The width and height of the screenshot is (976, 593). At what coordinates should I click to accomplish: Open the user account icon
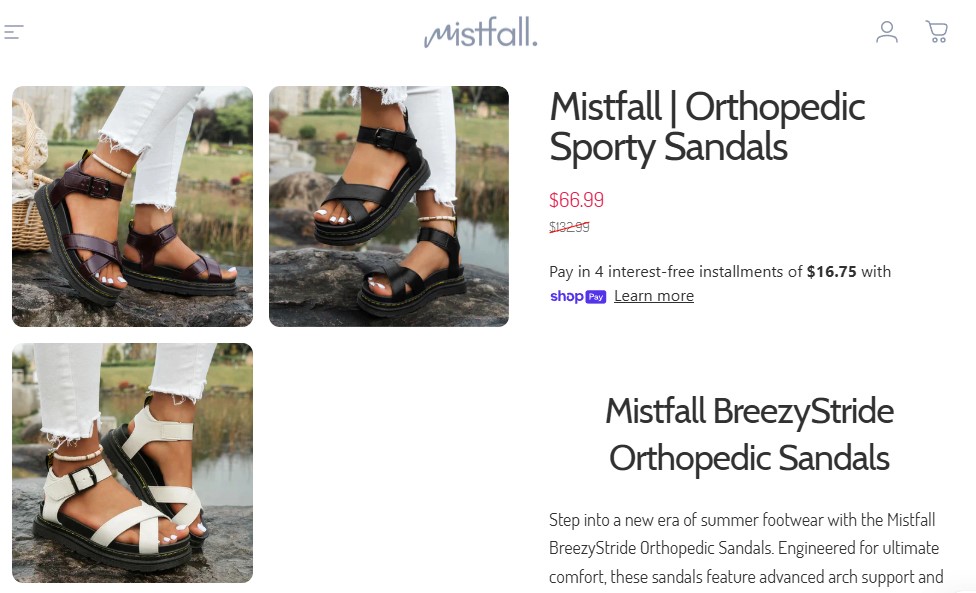point(886,32)
